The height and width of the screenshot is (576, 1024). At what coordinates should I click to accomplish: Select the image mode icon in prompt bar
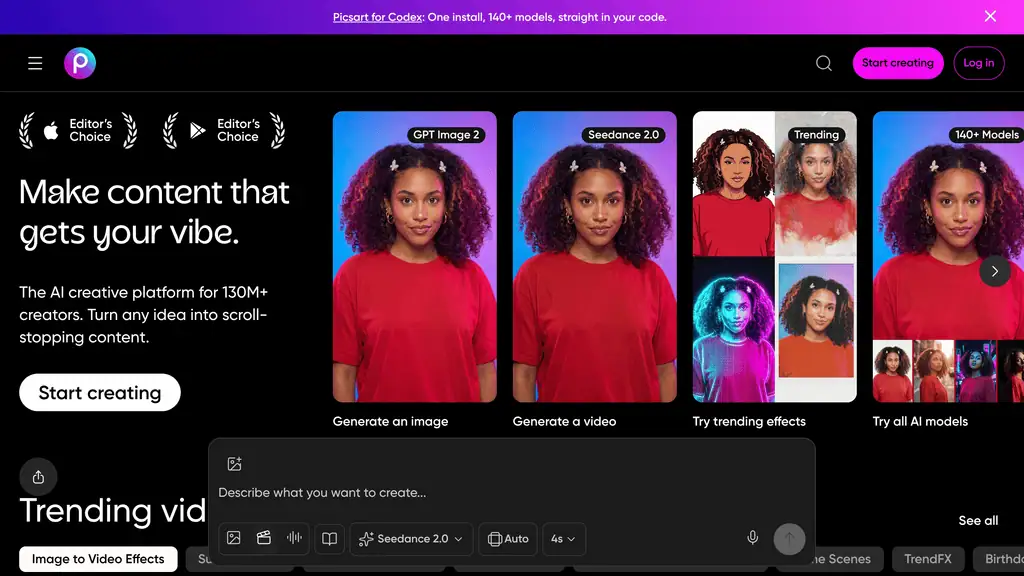click(234, 538)
